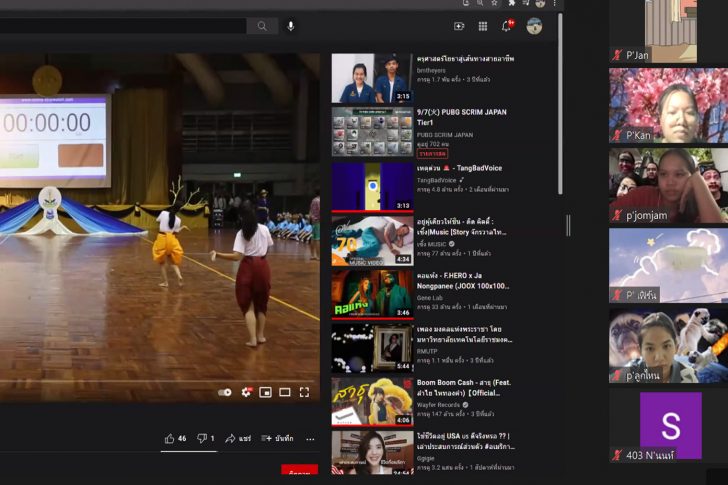Open the YouTube create video icon

click(459, 26)
